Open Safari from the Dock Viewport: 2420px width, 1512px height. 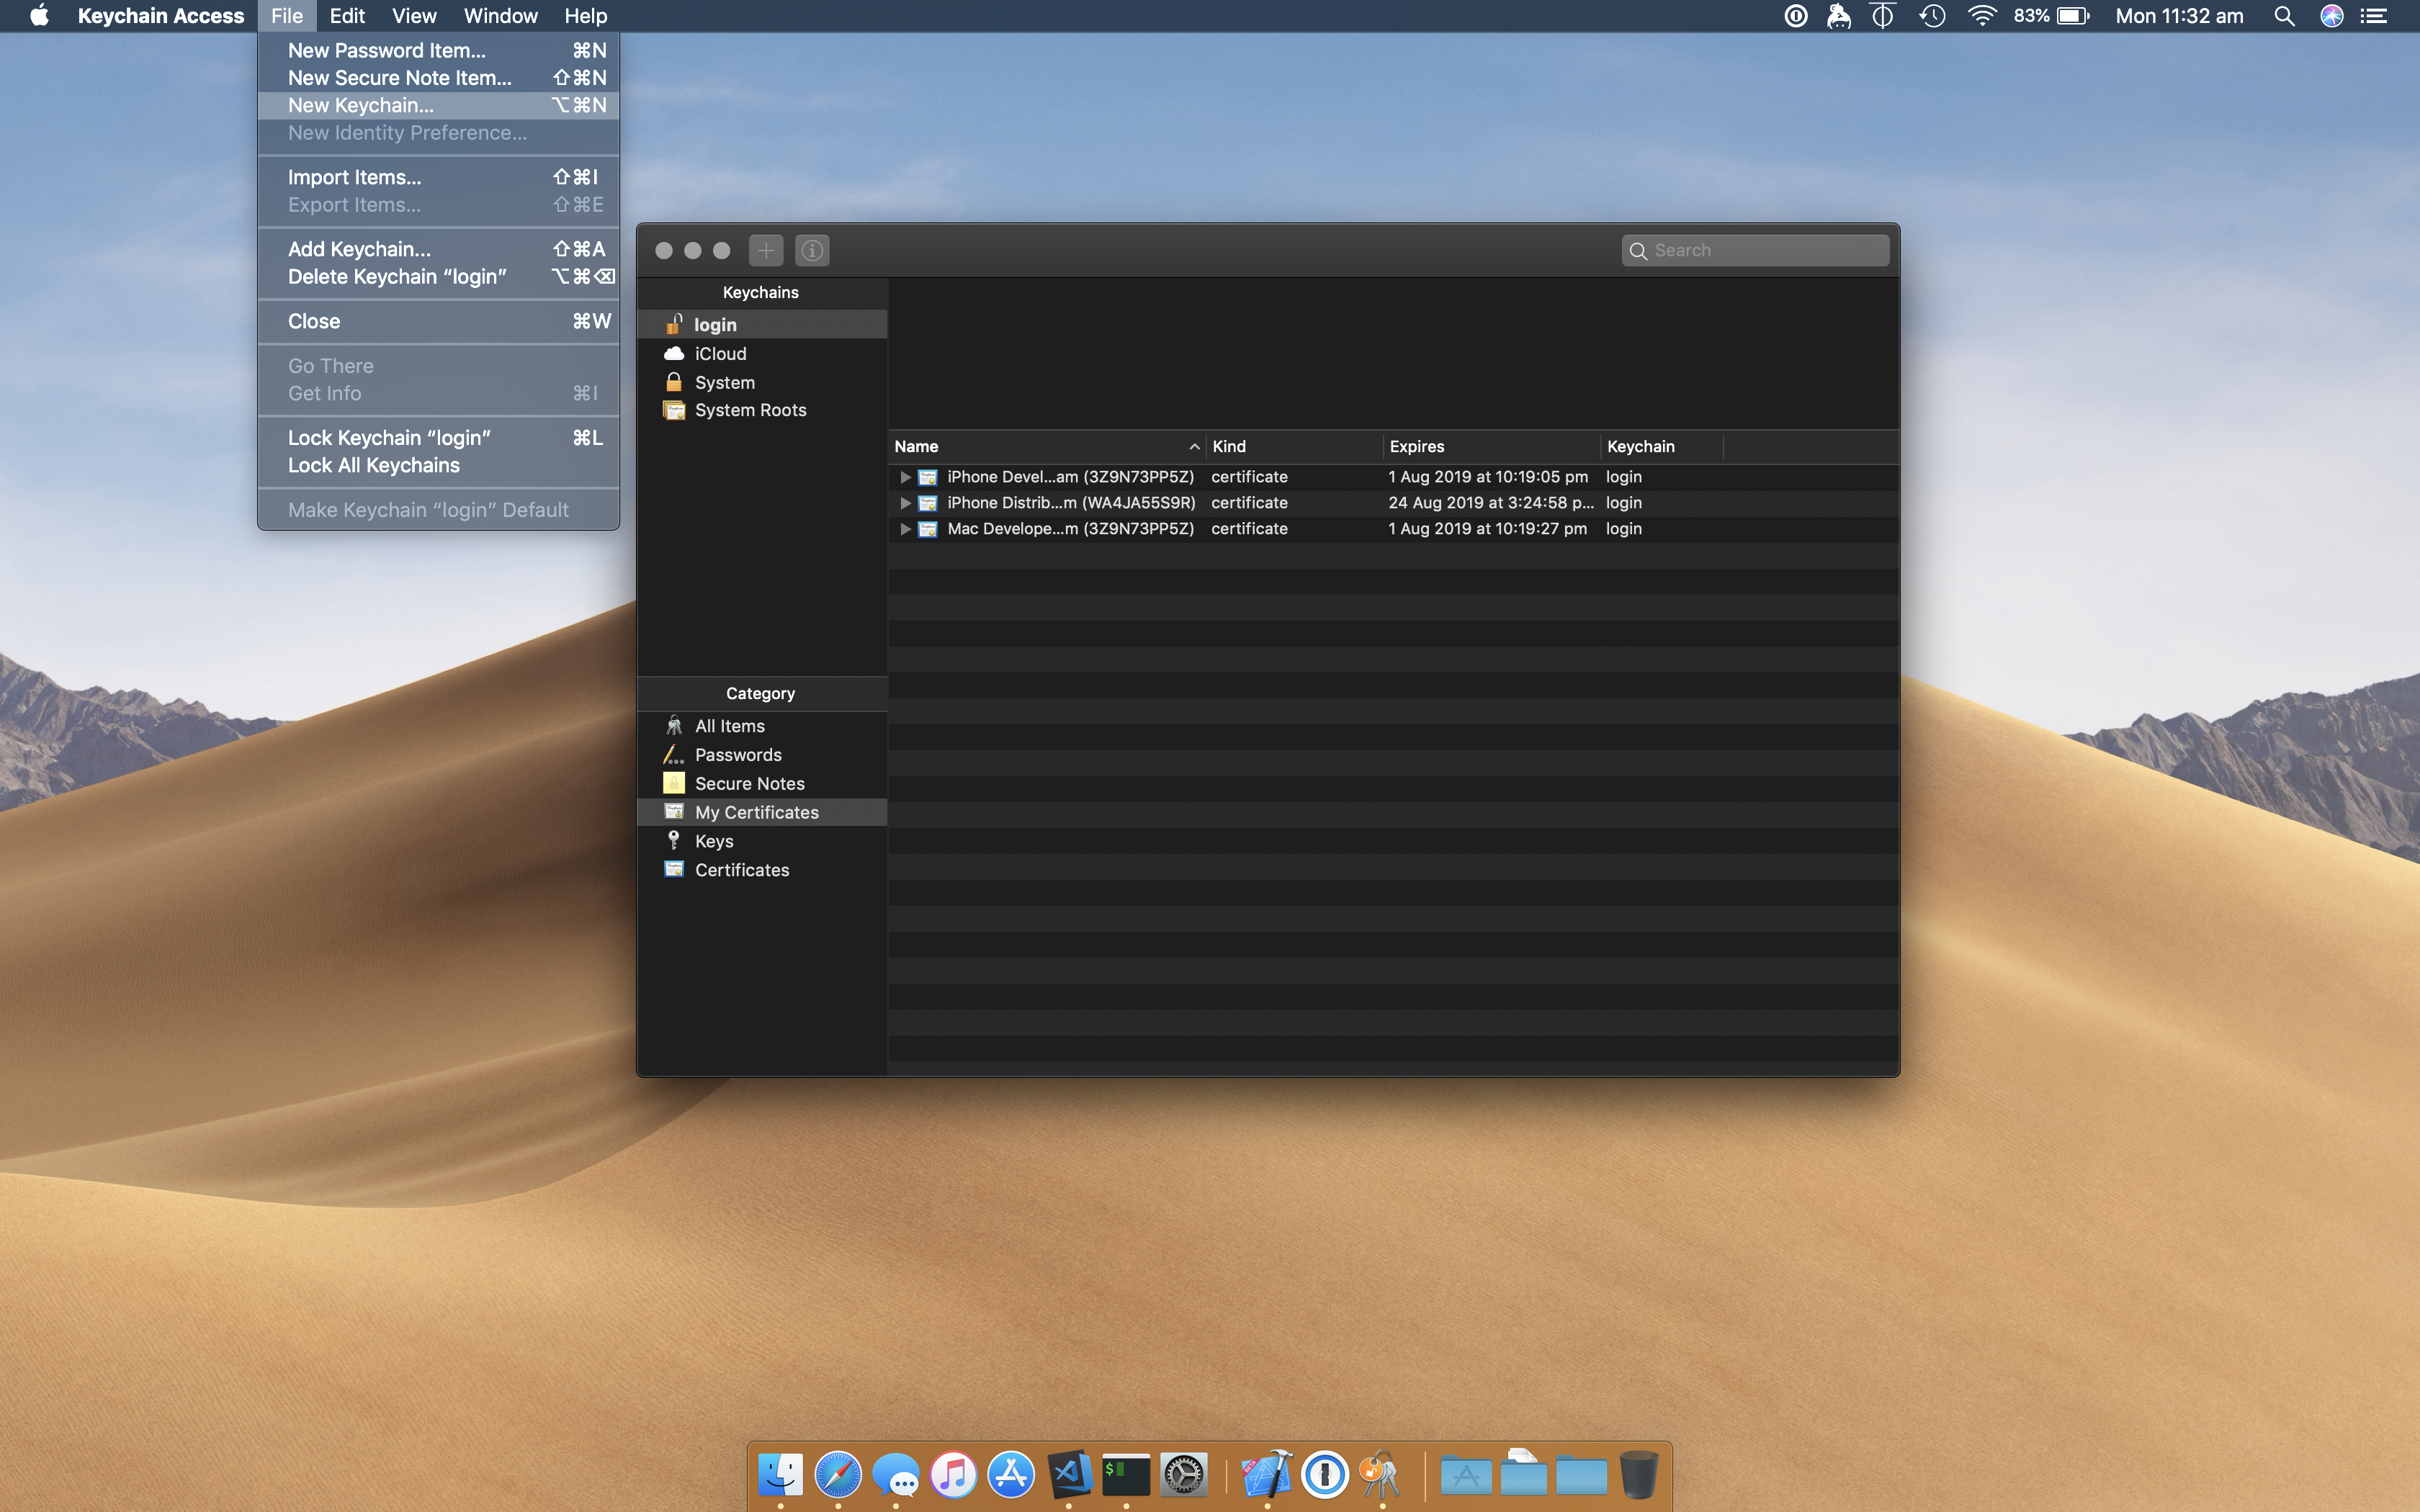(838, 1474)
